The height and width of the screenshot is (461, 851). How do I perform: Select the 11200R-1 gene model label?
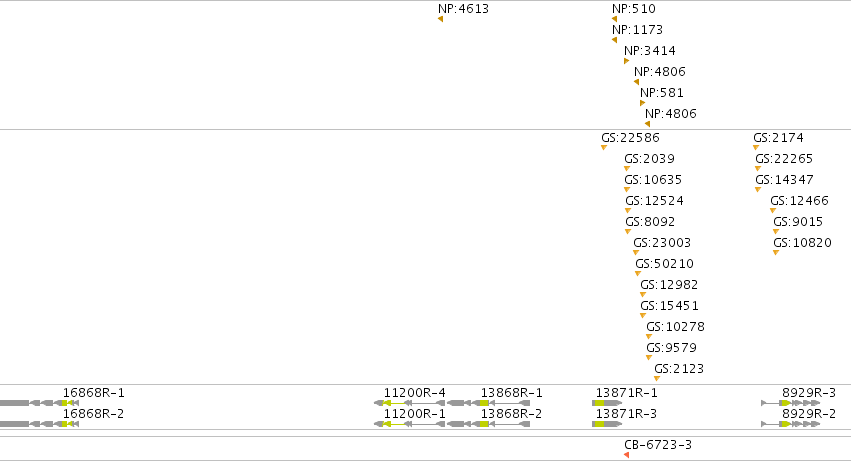415,414
